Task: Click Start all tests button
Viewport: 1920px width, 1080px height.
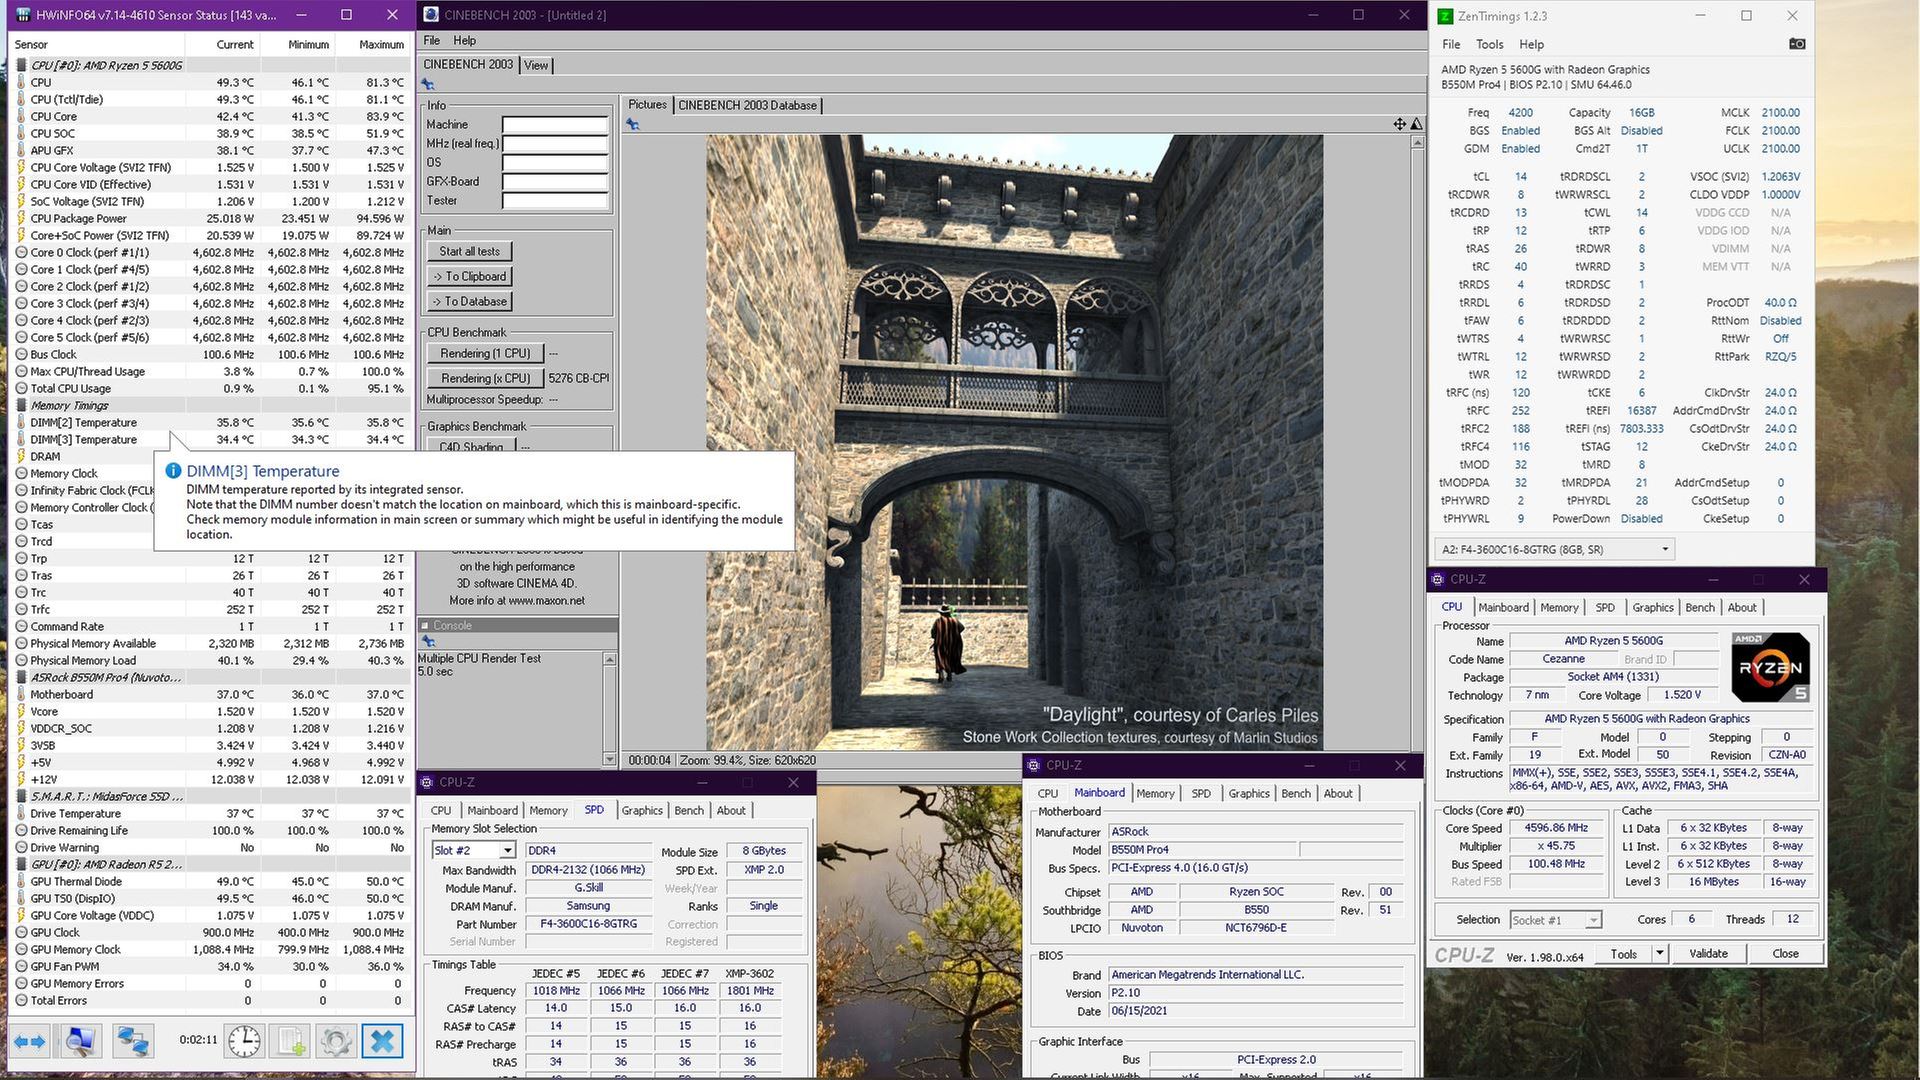Action: 469,251
